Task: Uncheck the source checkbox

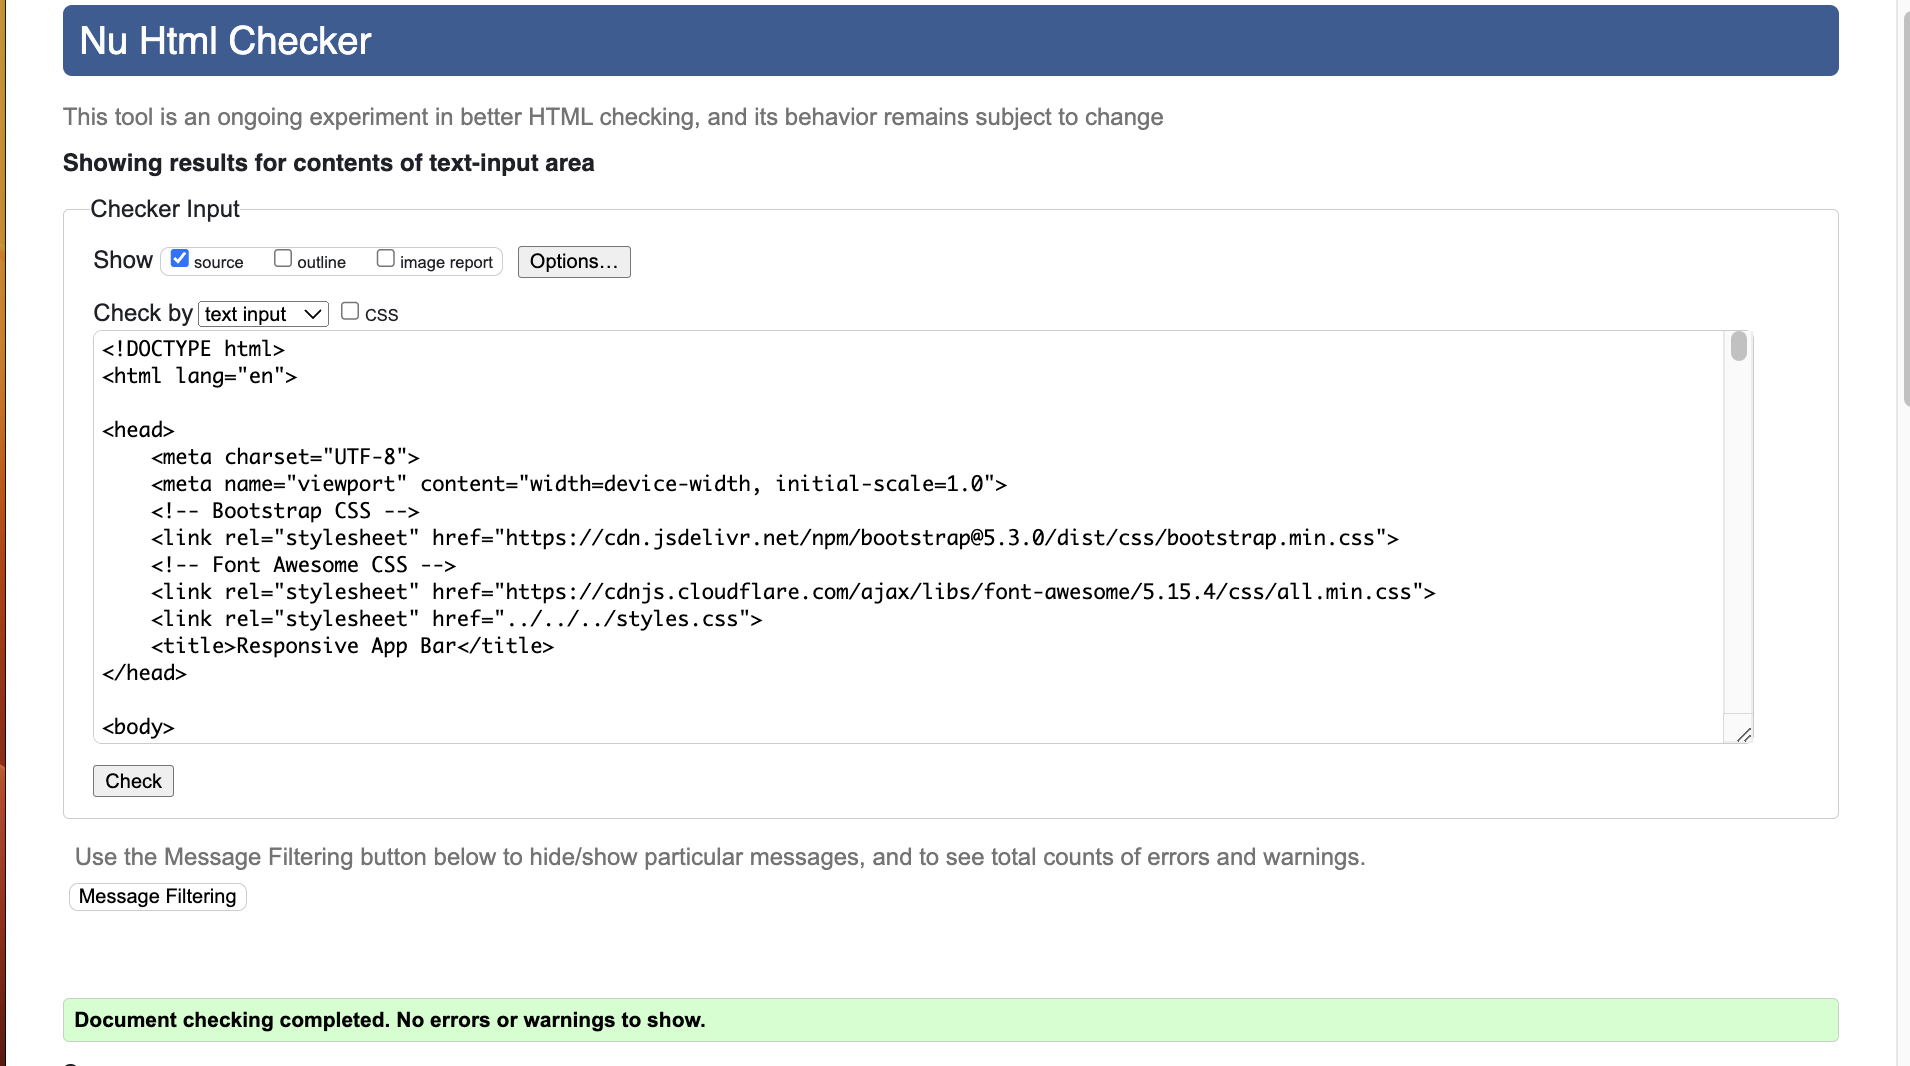Action: point(180,259)
